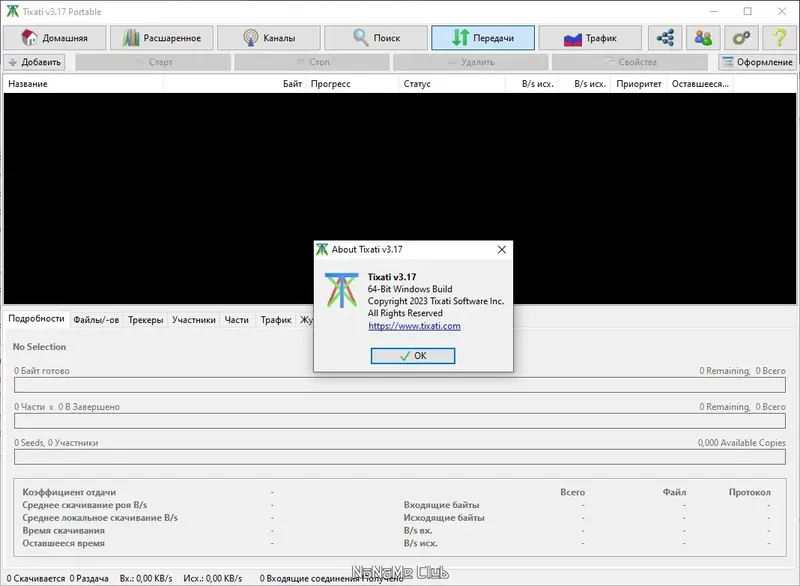Click 'Вх.: 0,00 KB/s' in status bar
This screenshot has height=586, width=800.
(146, 578)
